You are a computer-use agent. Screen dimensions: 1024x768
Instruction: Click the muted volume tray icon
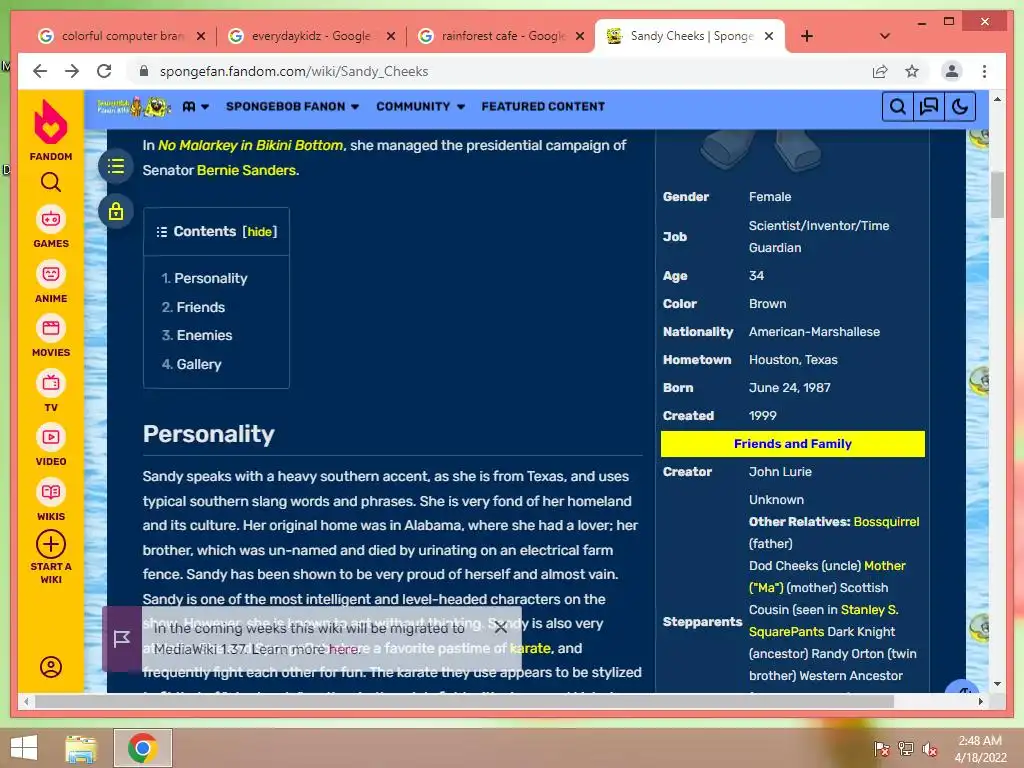point(929,749)
